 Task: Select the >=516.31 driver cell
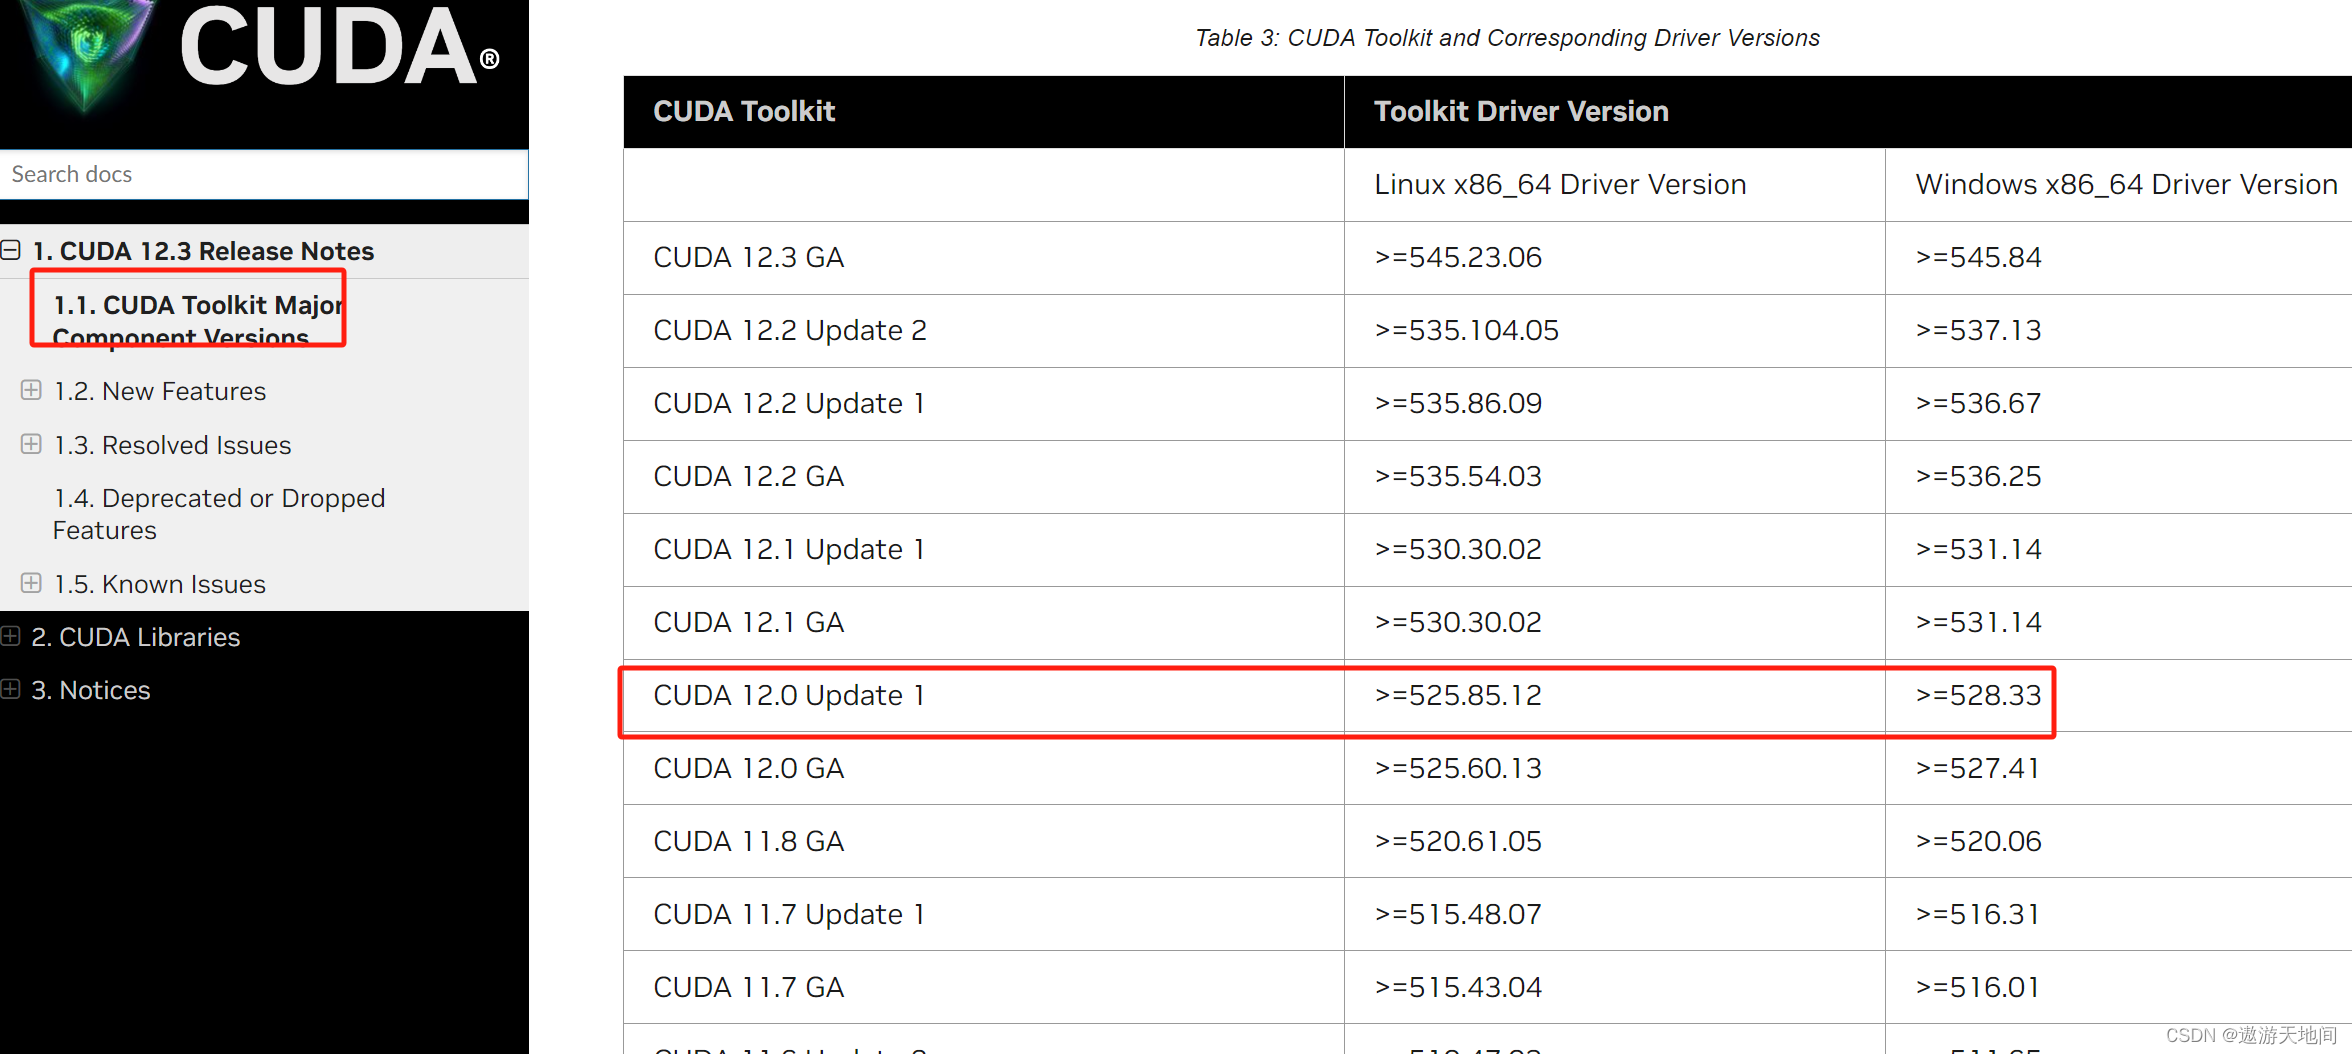(x=2119, y=915)
